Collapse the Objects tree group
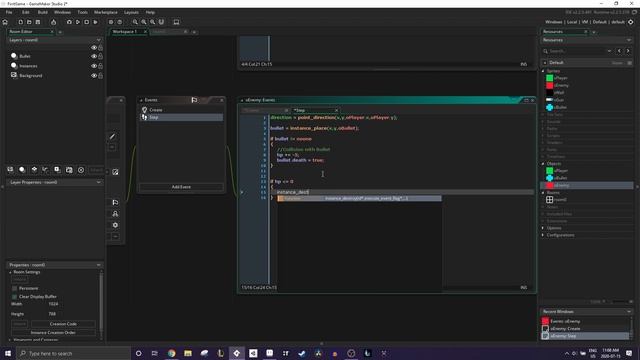Image resolution: width=640 pixels, height=360 pixels. 543,164
